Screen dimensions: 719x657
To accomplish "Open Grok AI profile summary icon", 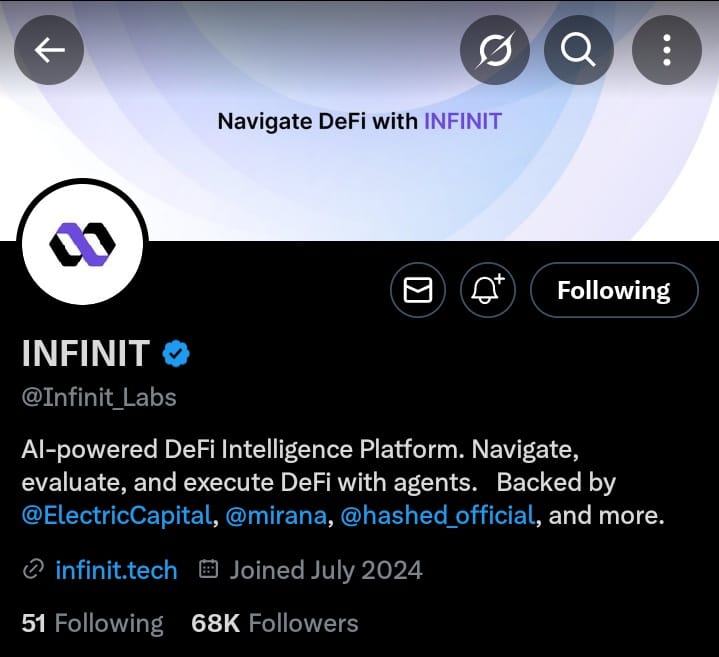I will pos(495,50).
